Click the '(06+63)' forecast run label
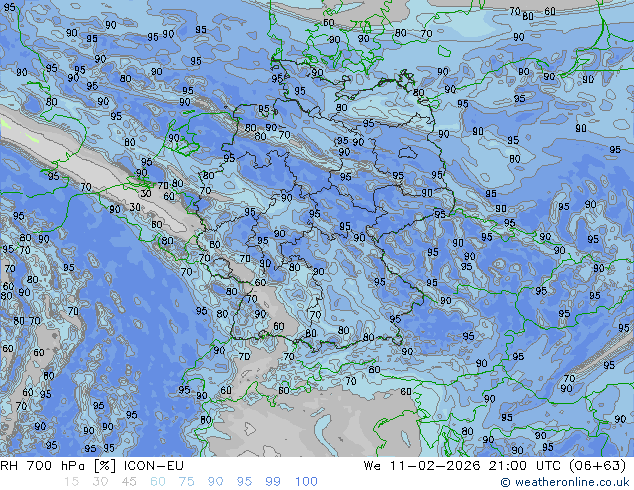634x490 pixels. point(598,466)
